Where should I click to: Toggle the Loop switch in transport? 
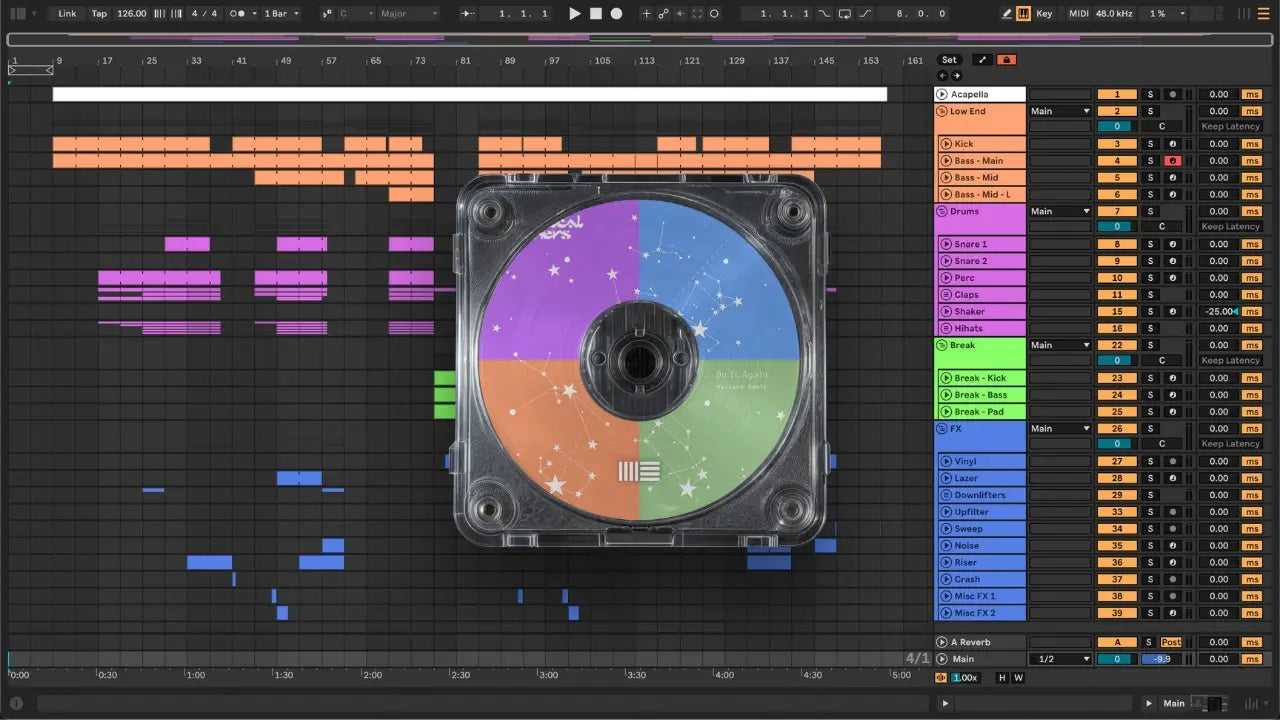tap(843, 14)
